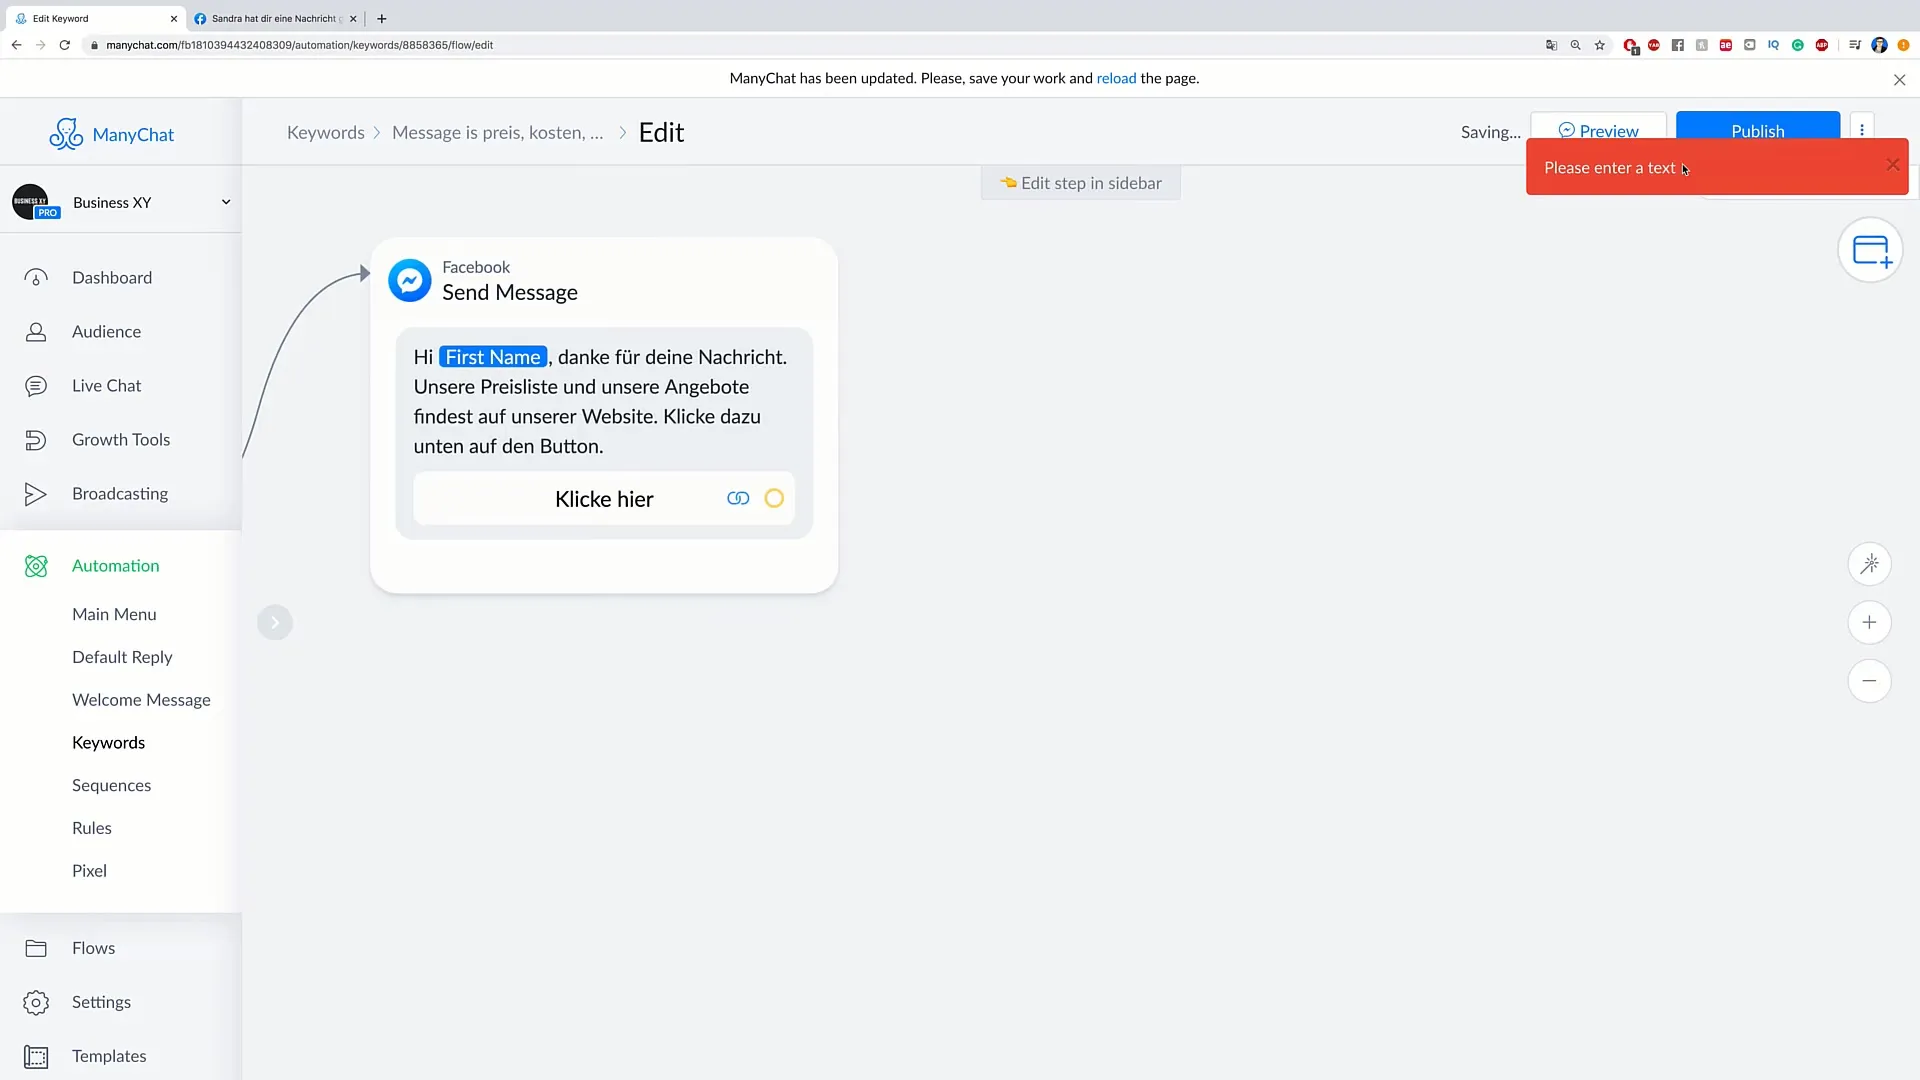Click the yellow connector circle on Klicke hier

tap(774, 498)
